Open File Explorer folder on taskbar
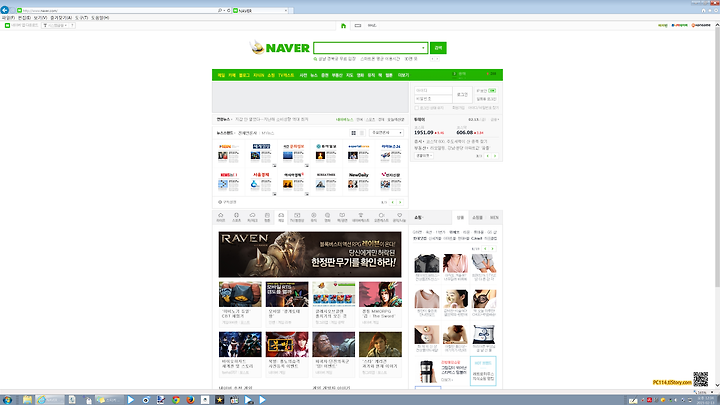Screen dimensions: 720x405 pyautogui.click(x=28, y=400)
